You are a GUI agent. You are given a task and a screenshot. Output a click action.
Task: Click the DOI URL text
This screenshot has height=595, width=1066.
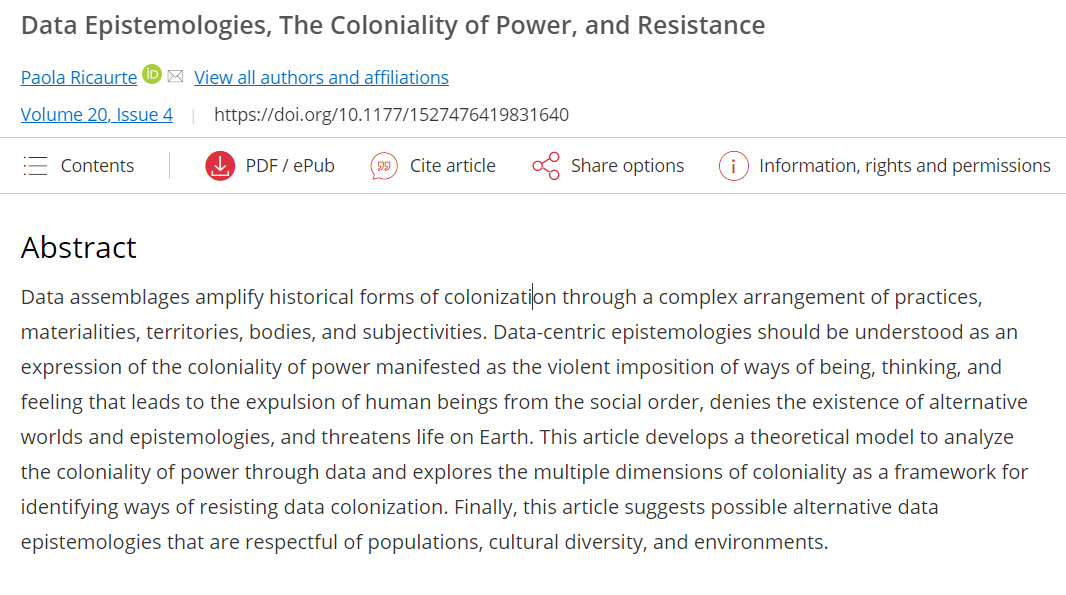tap(391, 115)
